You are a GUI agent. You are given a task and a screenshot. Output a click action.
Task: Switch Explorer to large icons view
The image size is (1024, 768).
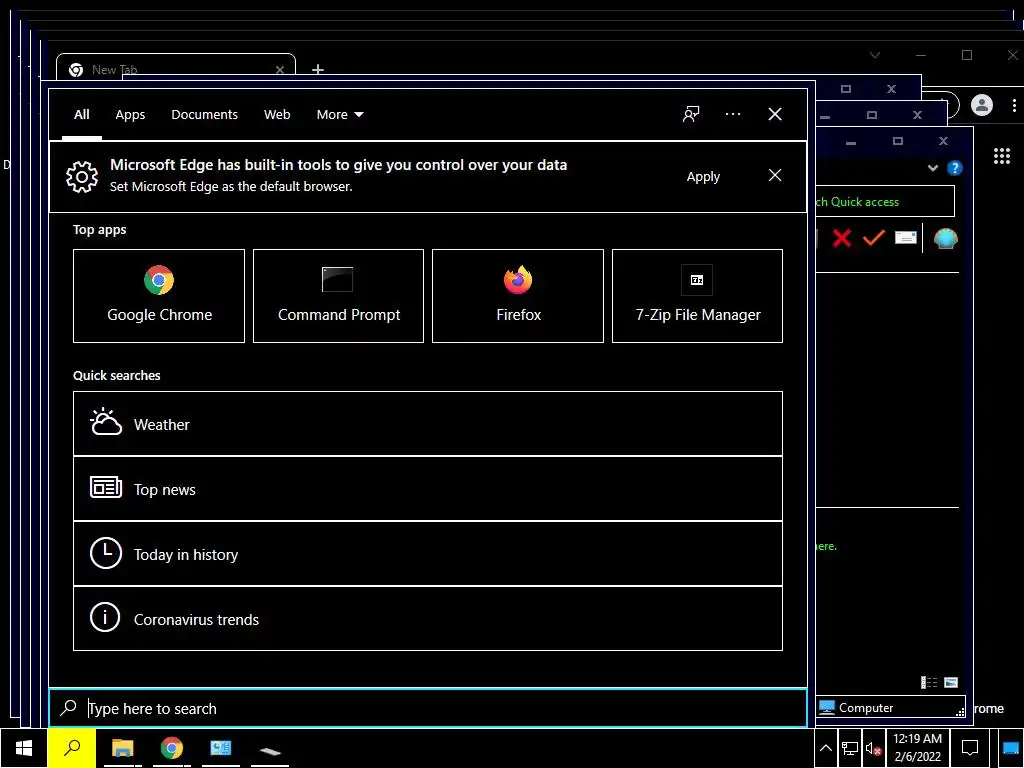coord(951,682)
